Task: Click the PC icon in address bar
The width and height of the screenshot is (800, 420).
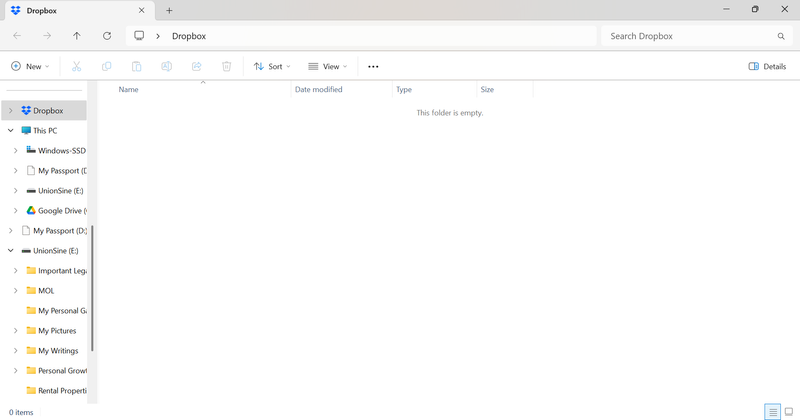Action: 139,36
